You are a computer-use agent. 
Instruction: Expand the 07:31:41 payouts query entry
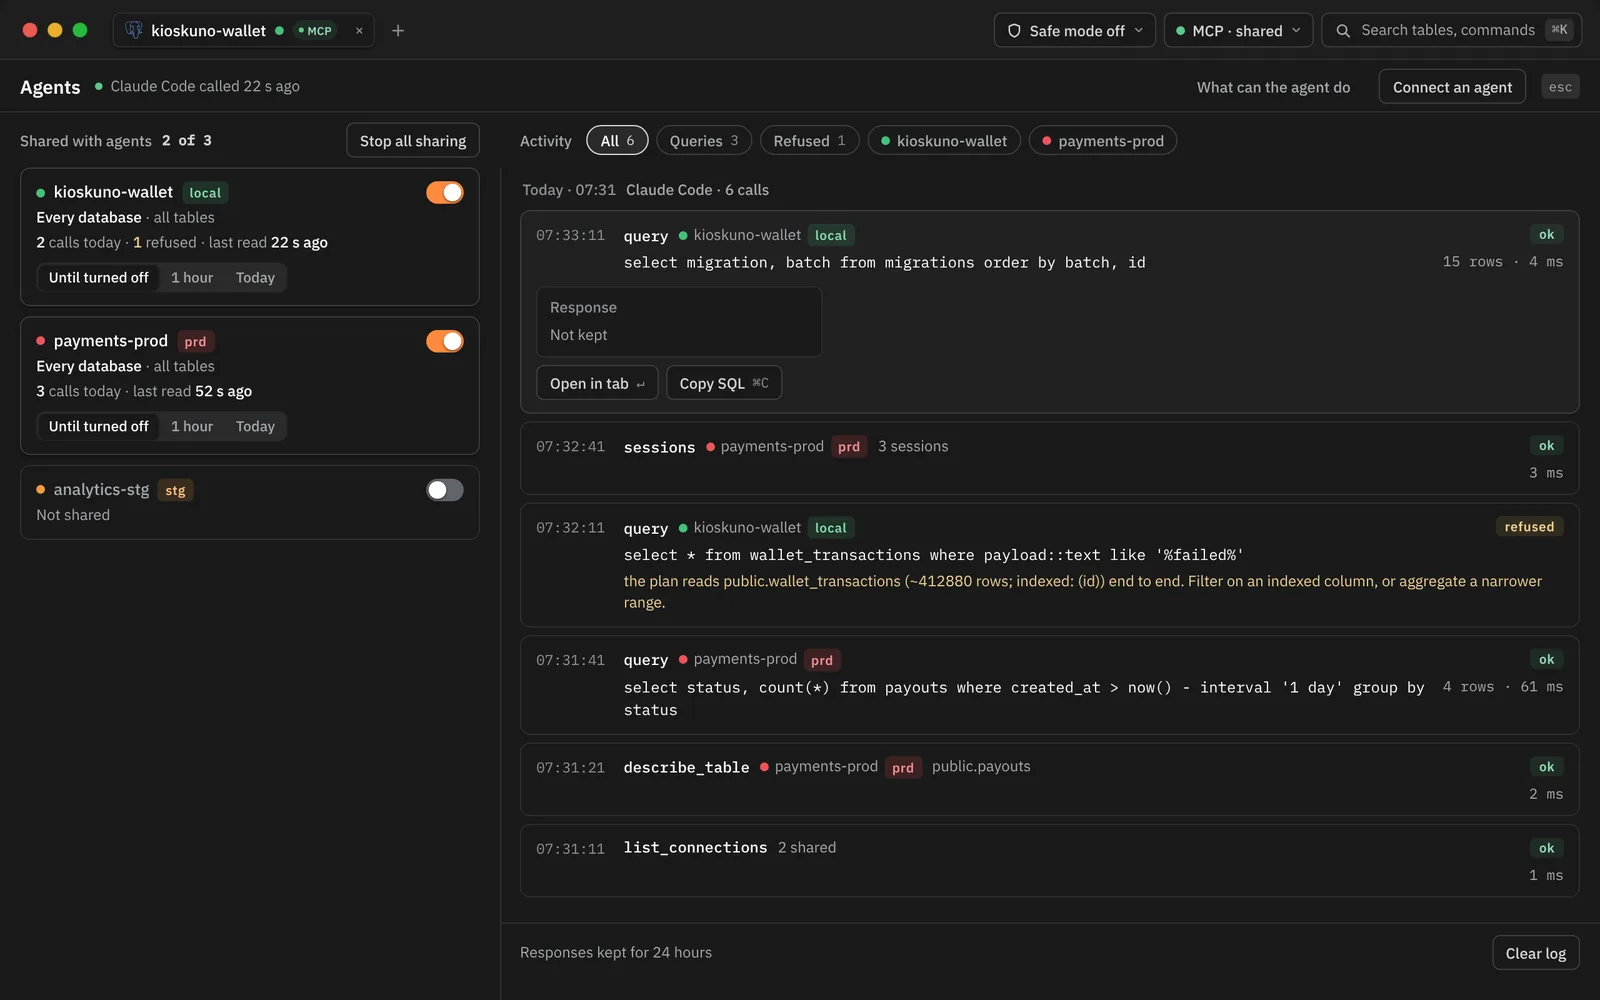[x=1049, y=685]
